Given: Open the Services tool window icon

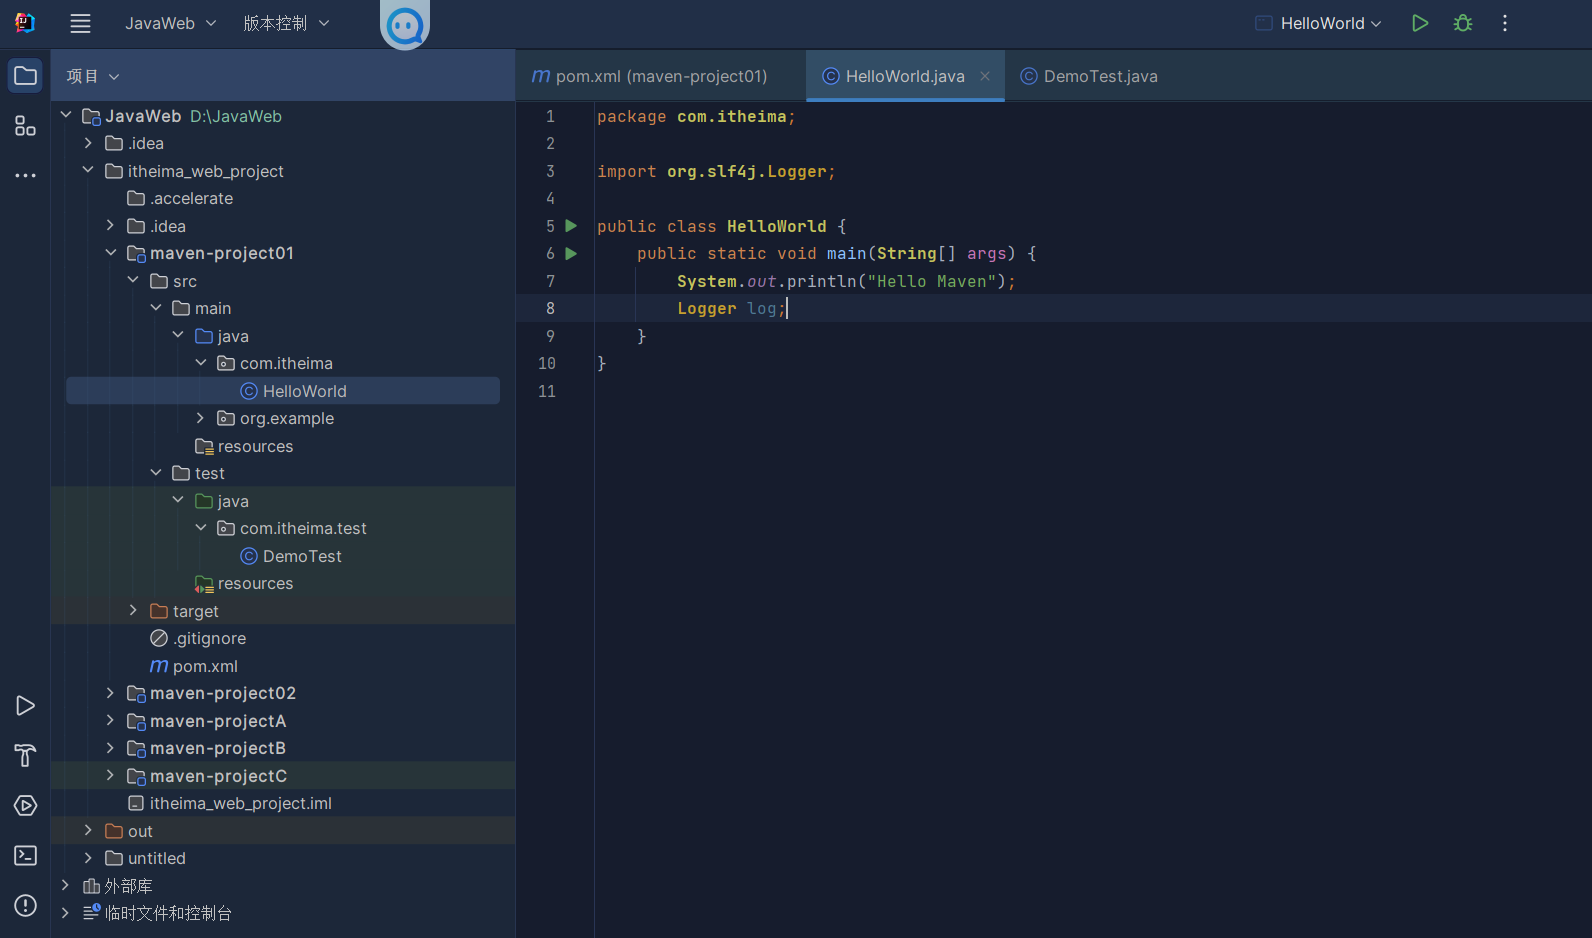Looking at the screenshot, I should click(25, 806).
